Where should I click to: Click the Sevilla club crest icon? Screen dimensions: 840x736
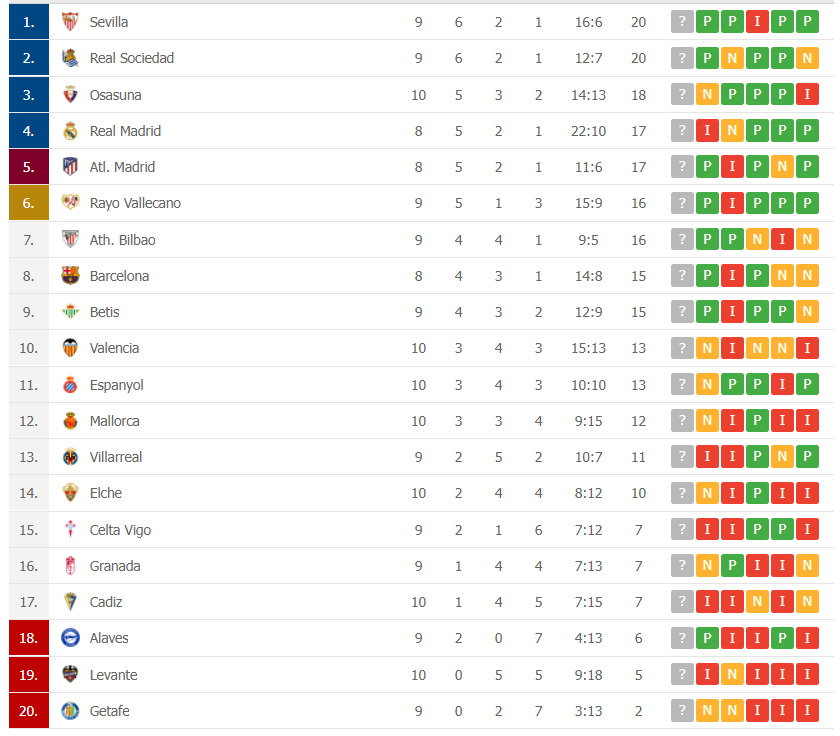coord(70,22)
